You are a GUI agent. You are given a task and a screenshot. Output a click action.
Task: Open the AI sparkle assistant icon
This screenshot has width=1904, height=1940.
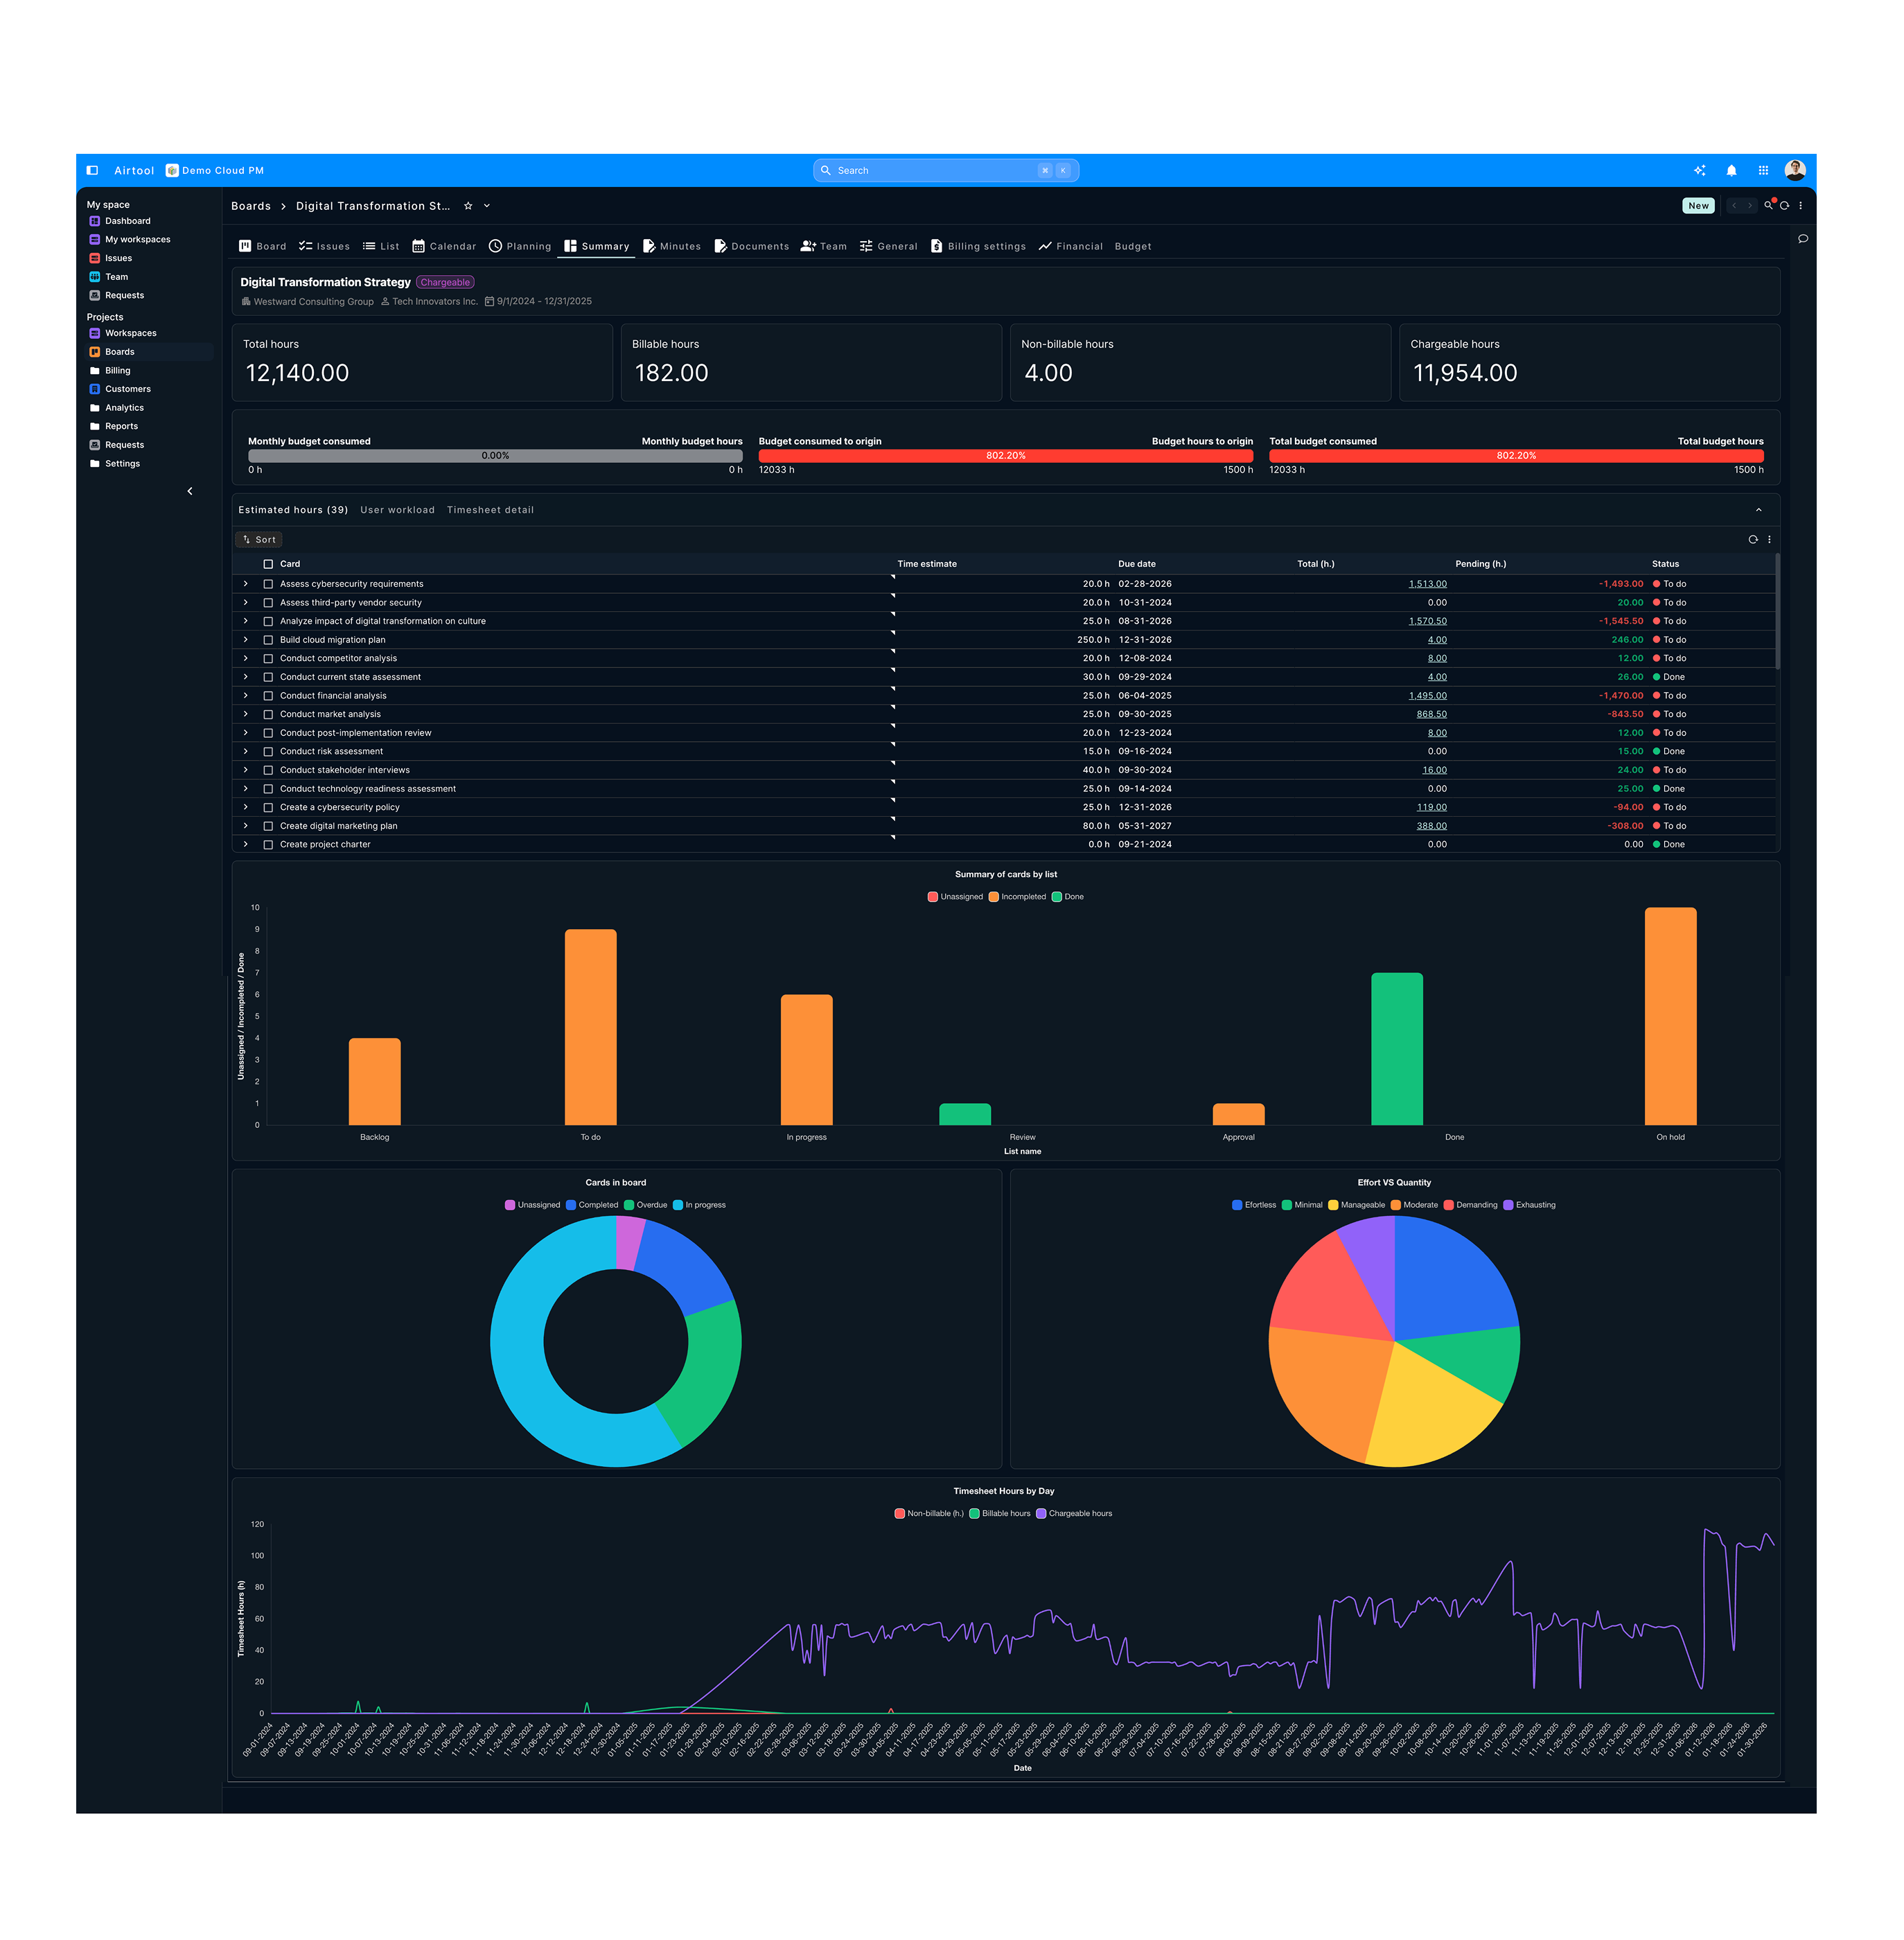click(x=1699, y=170)
